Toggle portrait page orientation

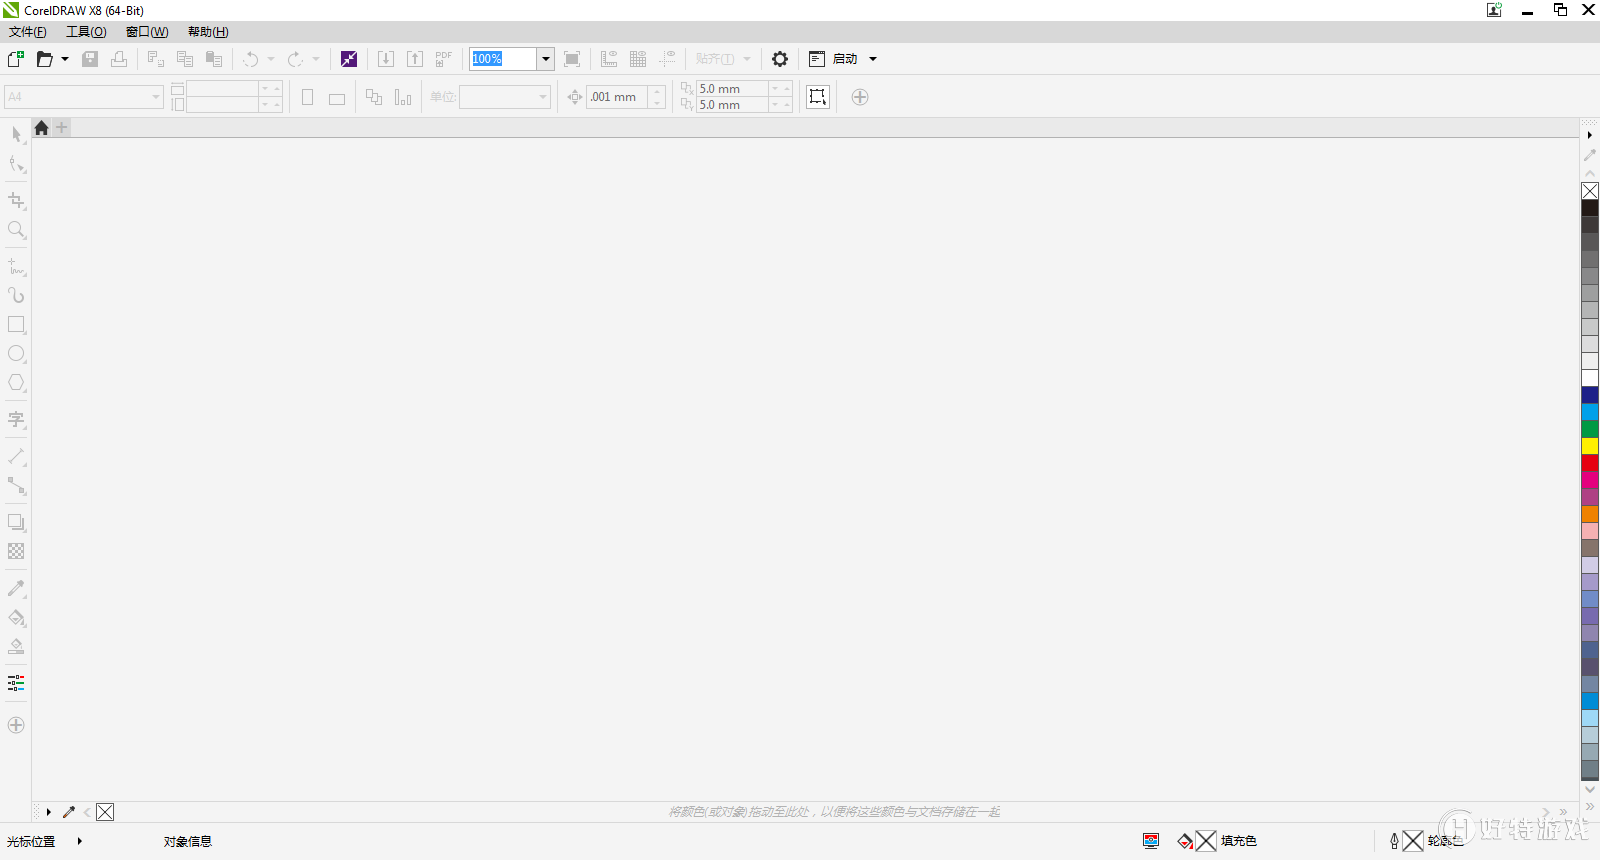[308, 97]
